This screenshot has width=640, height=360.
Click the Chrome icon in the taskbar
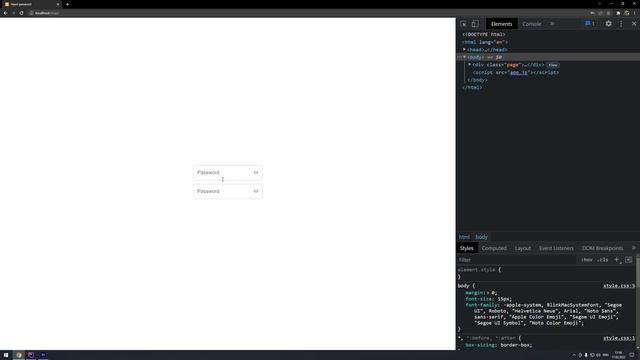click(x=18, y=355)
